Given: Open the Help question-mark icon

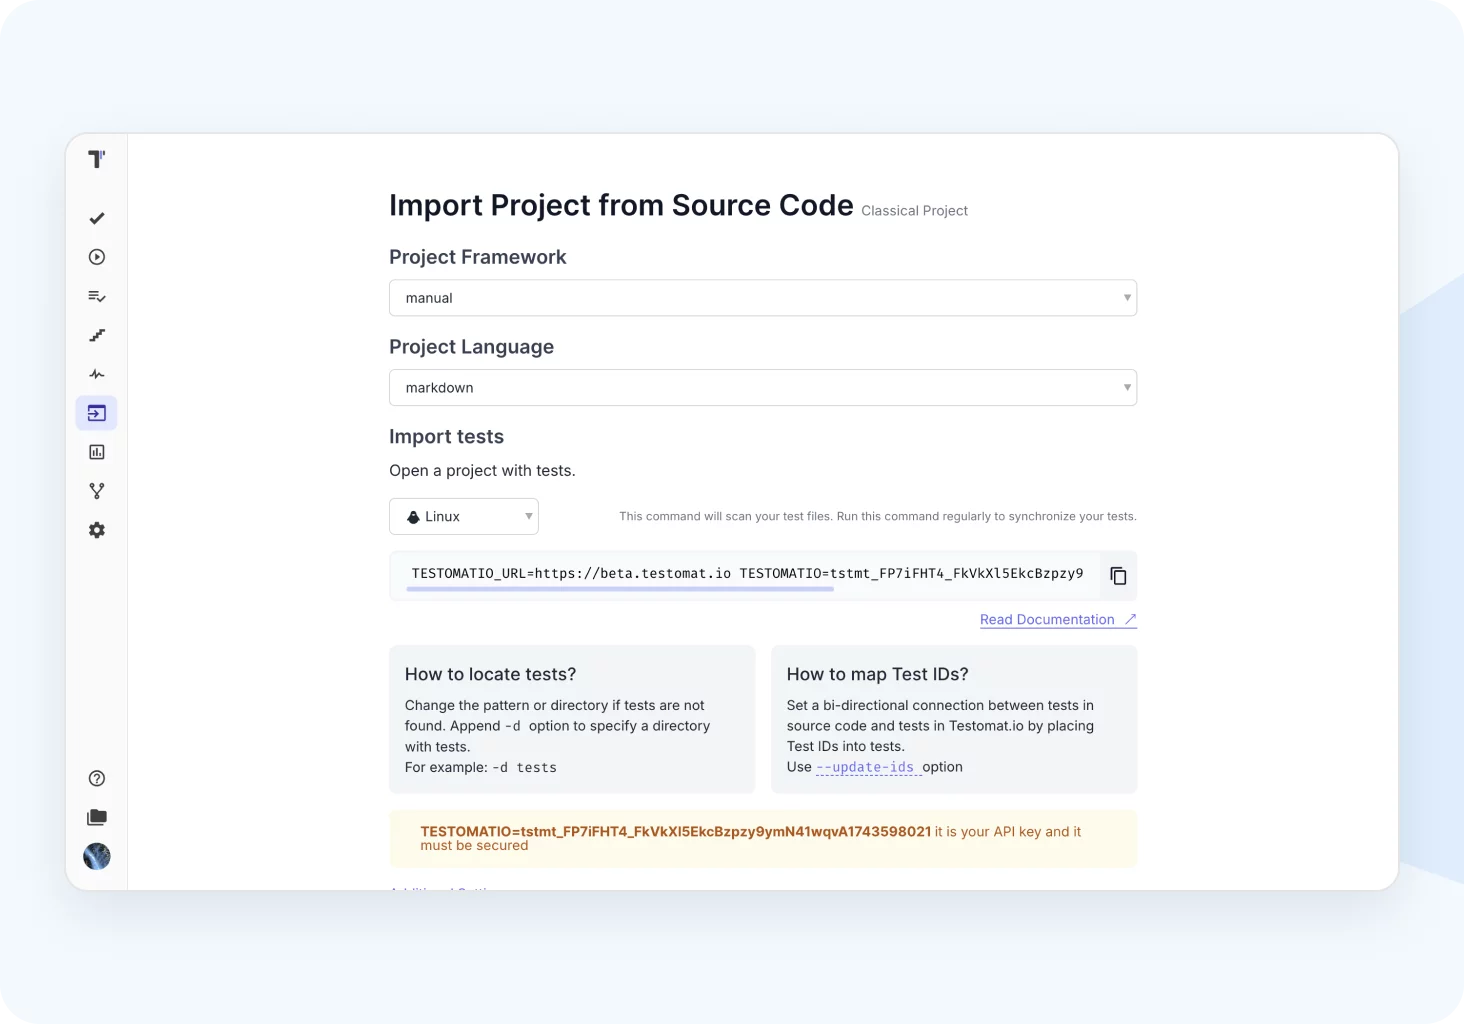Looking at the screenshot, I should click(97, 779).
